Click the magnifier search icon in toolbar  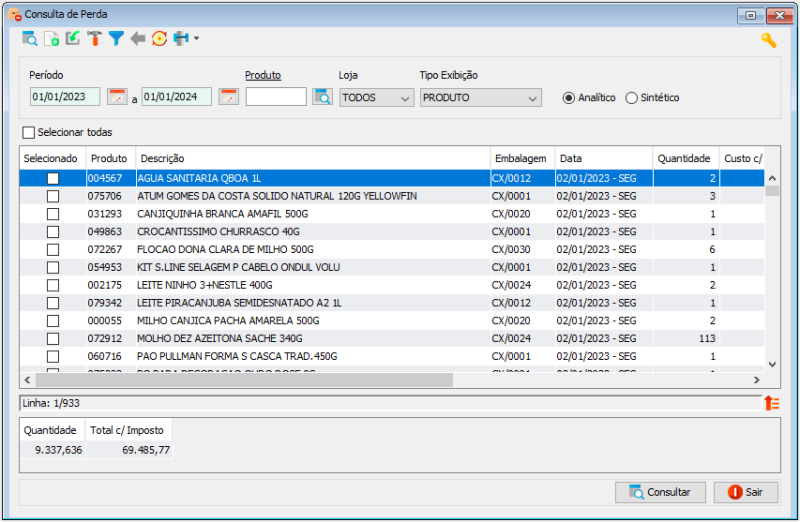[x=30, y=39]
